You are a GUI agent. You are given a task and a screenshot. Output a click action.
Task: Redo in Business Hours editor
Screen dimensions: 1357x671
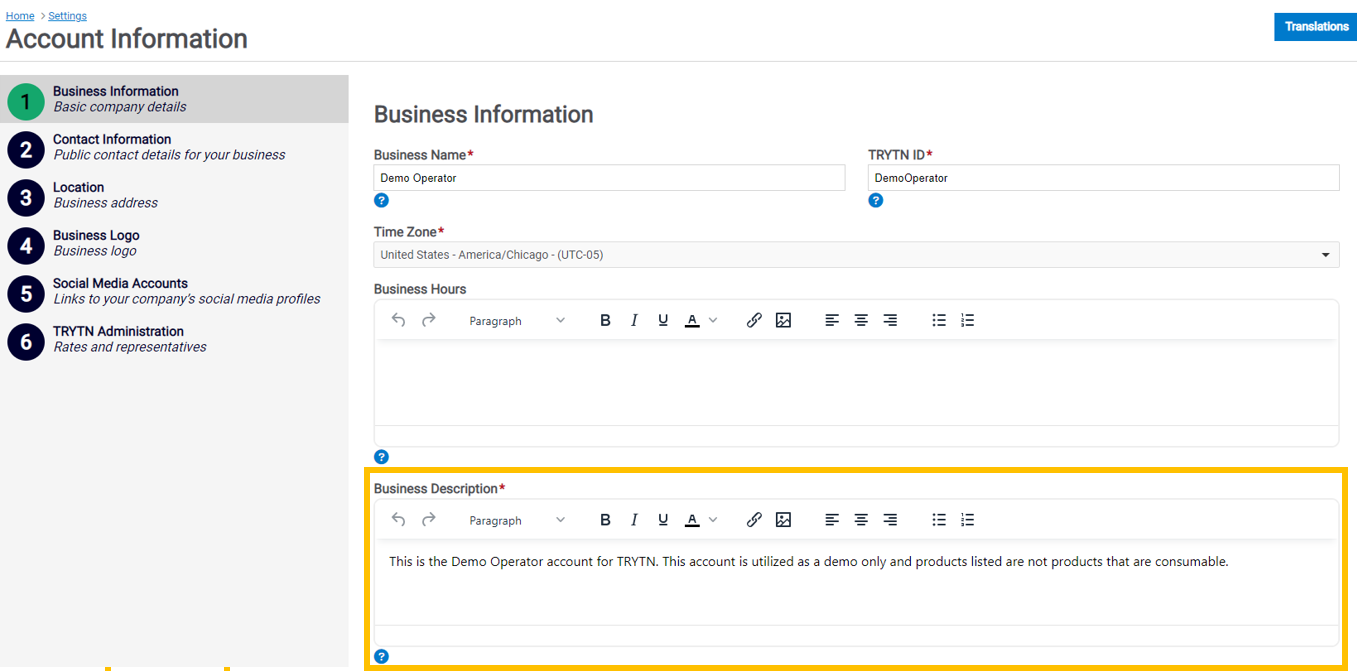click(429, 320)
